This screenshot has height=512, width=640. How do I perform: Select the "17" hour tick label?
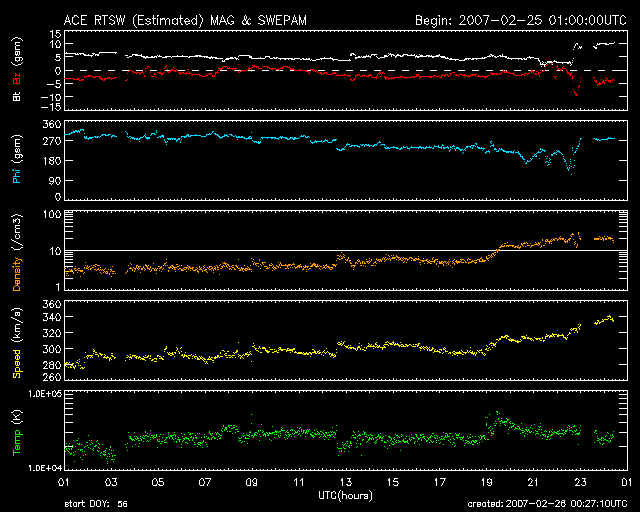[440, 482]
